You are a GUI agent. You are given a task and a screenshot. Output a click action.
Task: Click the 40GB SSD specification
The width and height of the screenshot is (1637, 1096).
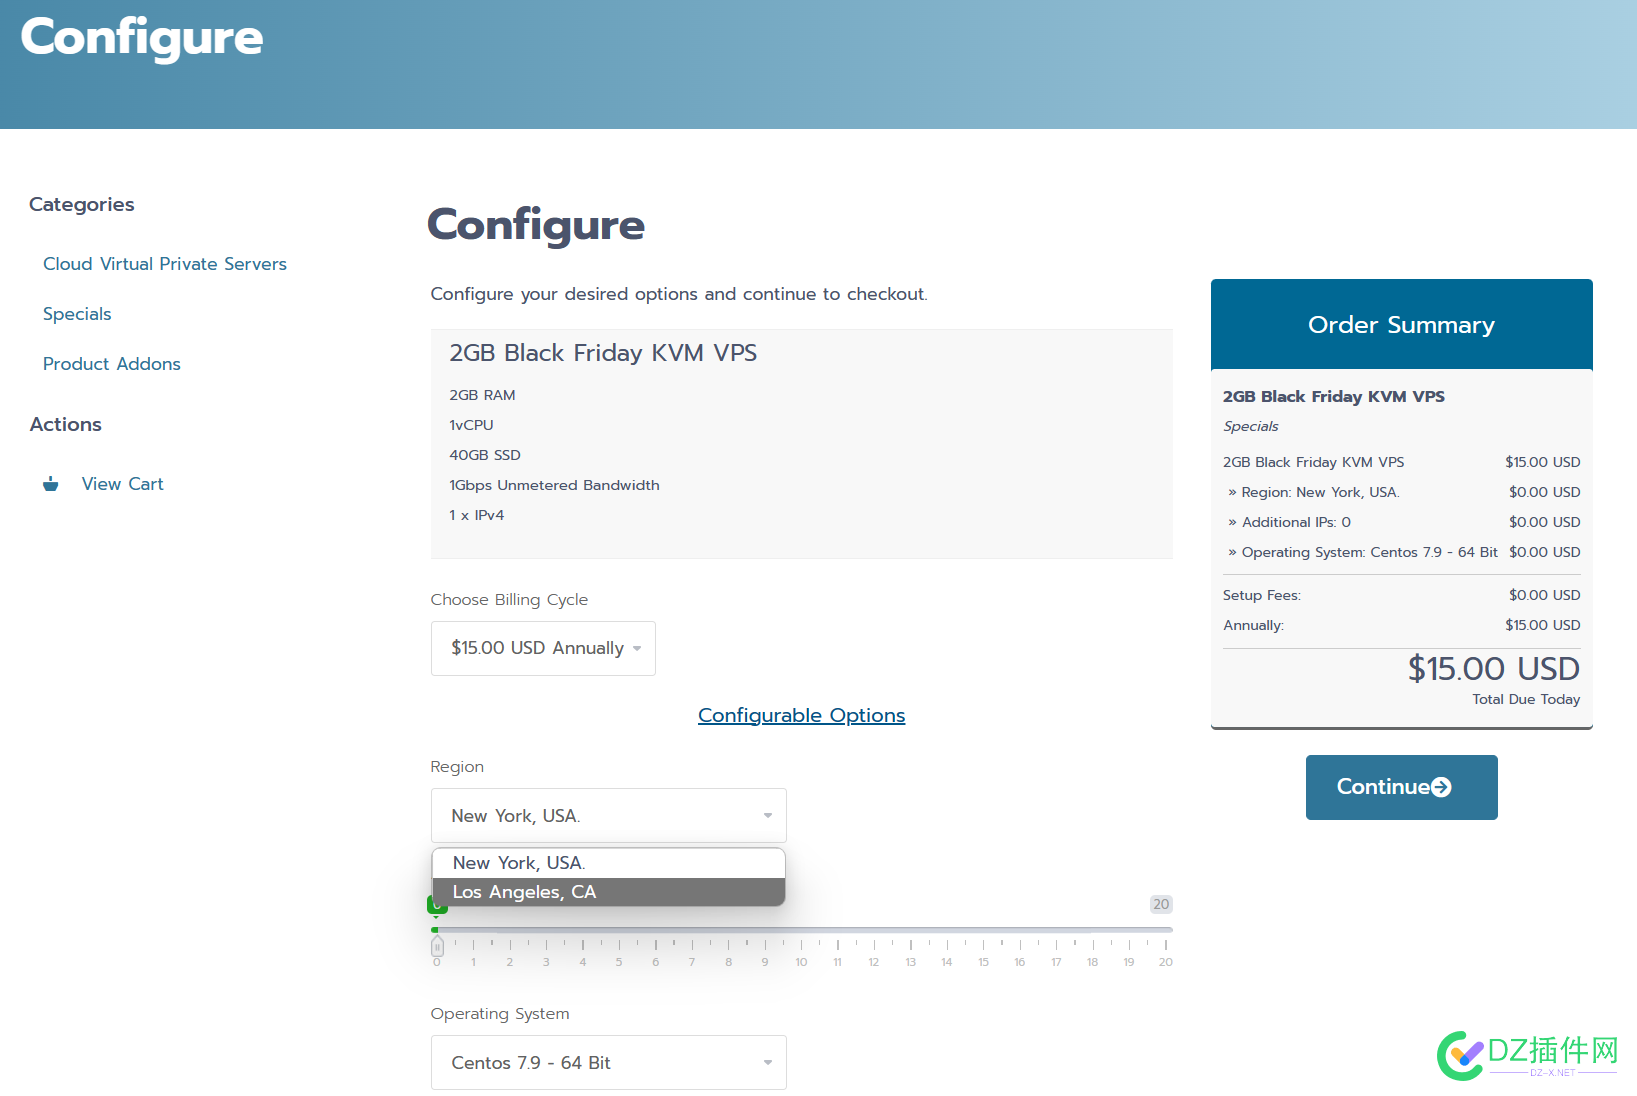click(x=485, y=455)
